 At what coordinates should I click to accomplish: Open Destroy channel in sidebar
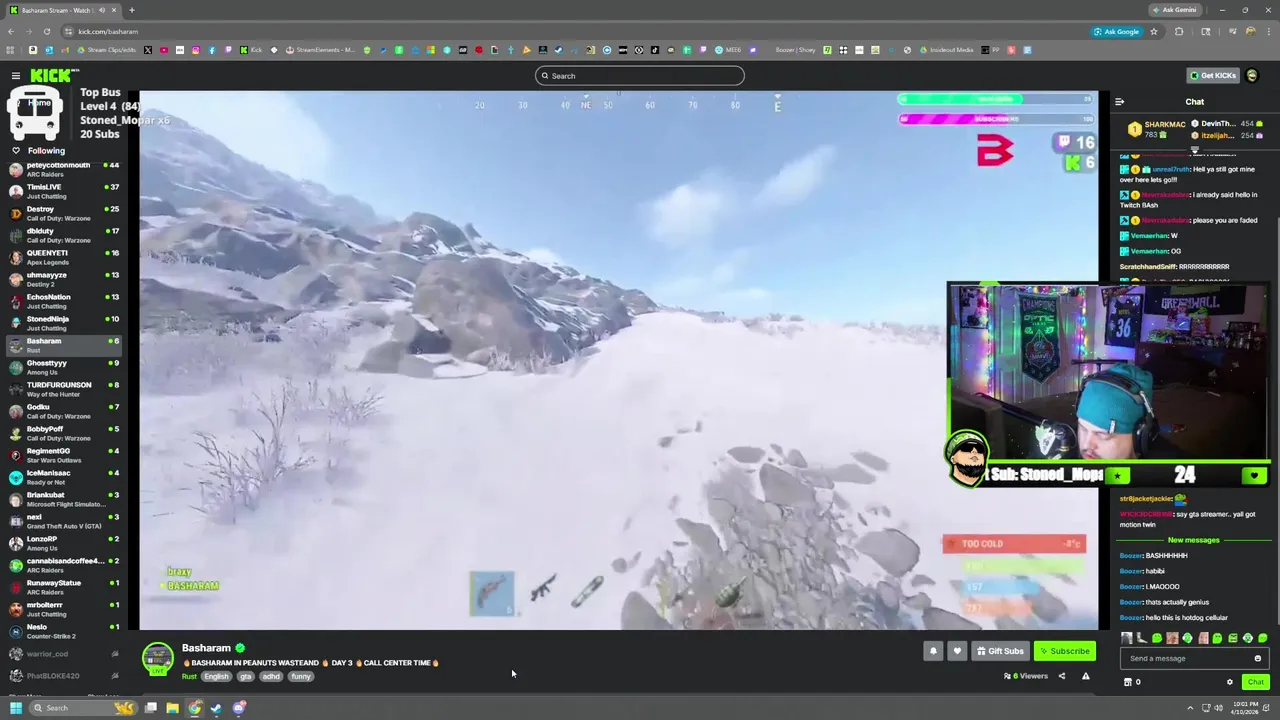(x=63, y=213)
